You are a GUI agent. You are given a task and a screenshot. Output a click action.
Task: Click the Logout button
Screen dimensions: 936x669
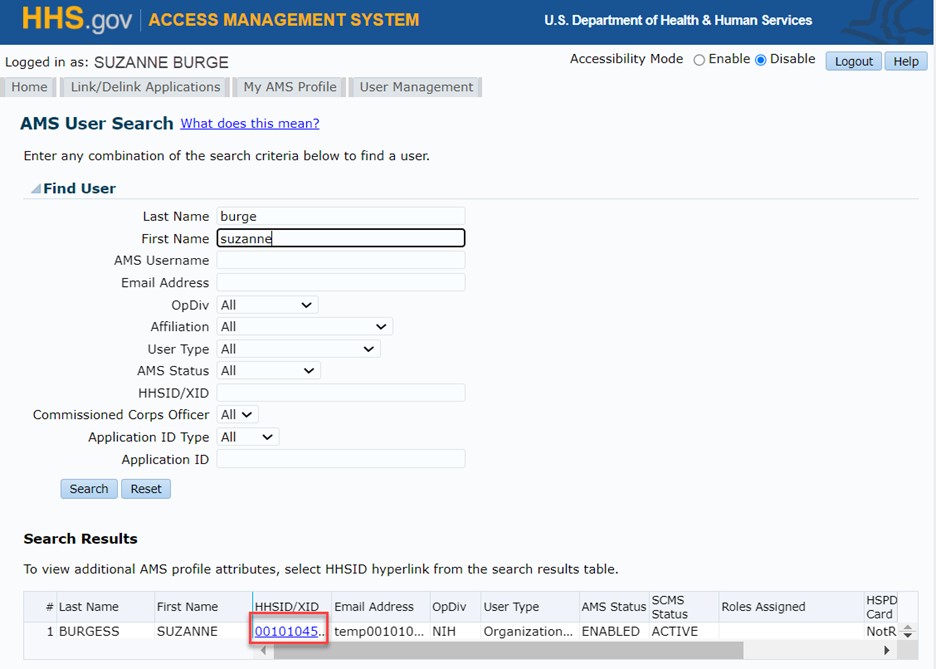tap(853, 61)
